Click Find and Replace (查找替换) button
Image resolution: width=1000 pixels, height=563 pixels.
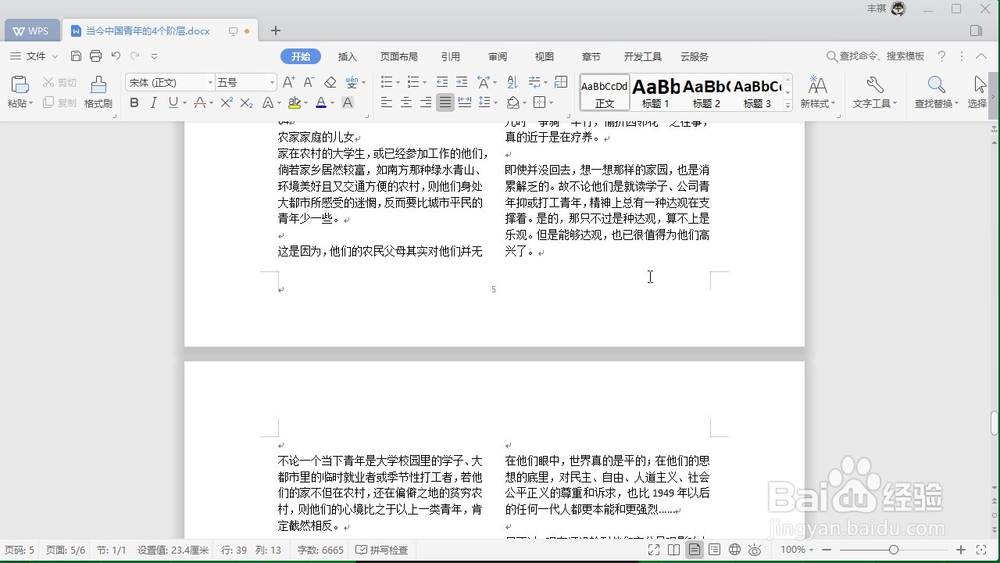936,92
